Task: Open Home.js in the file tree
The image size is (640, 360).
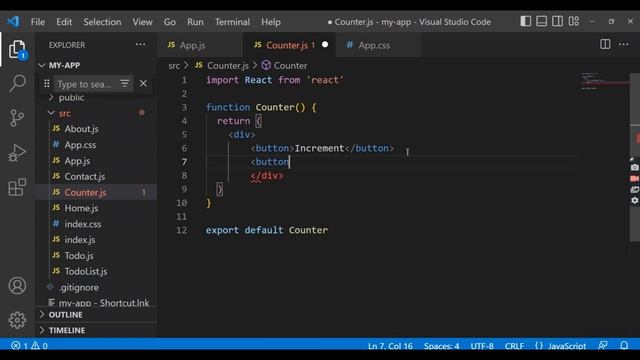Action: (x=81, y=208)
